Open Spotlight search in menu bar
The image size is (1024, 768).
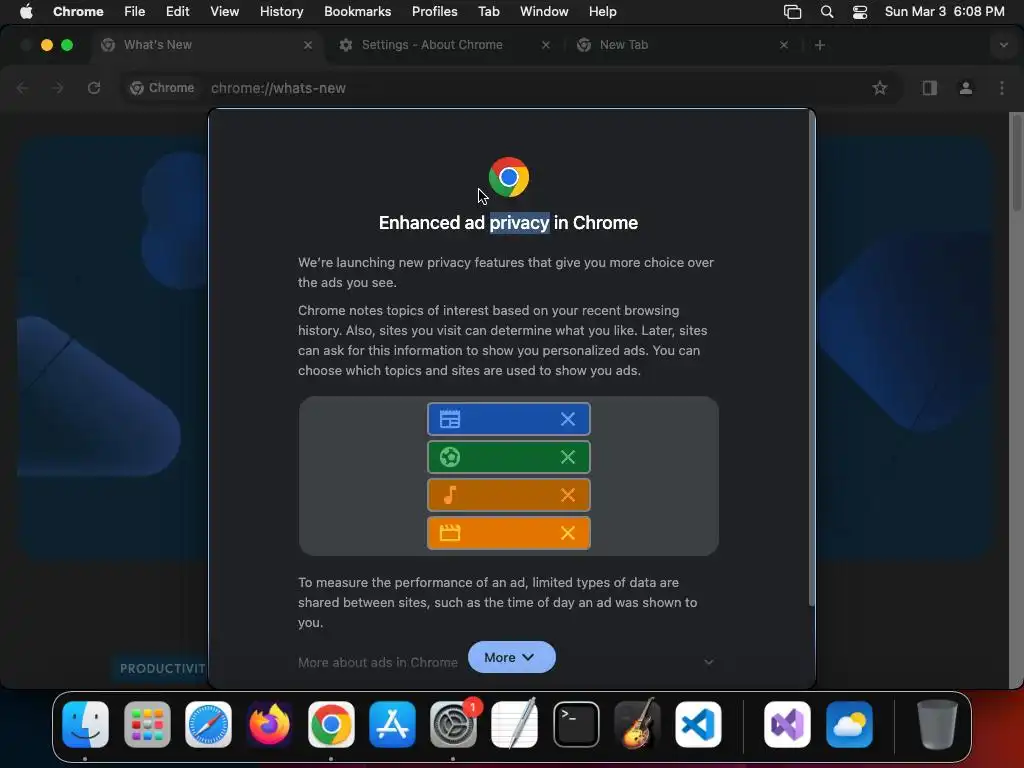click(x=827, y=12)
